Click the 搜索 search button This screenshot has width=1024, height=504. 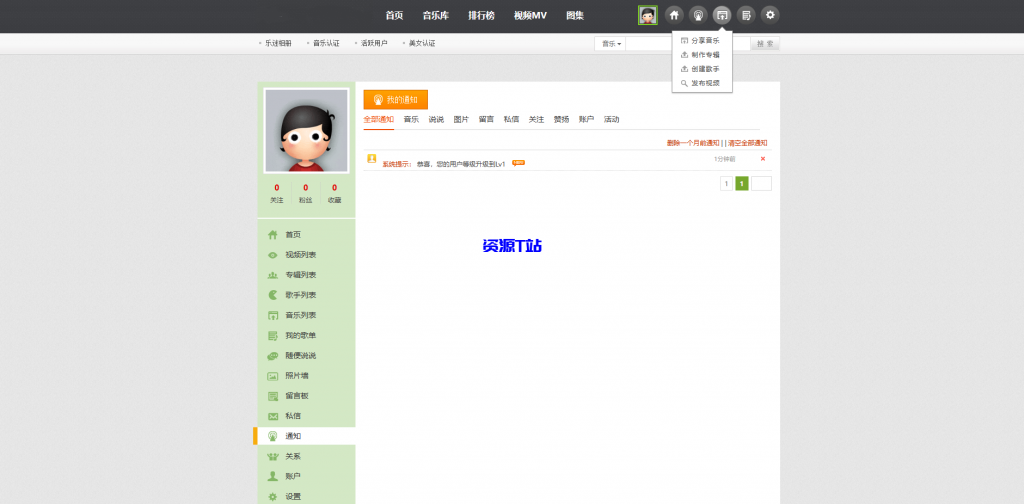[765, 44]
